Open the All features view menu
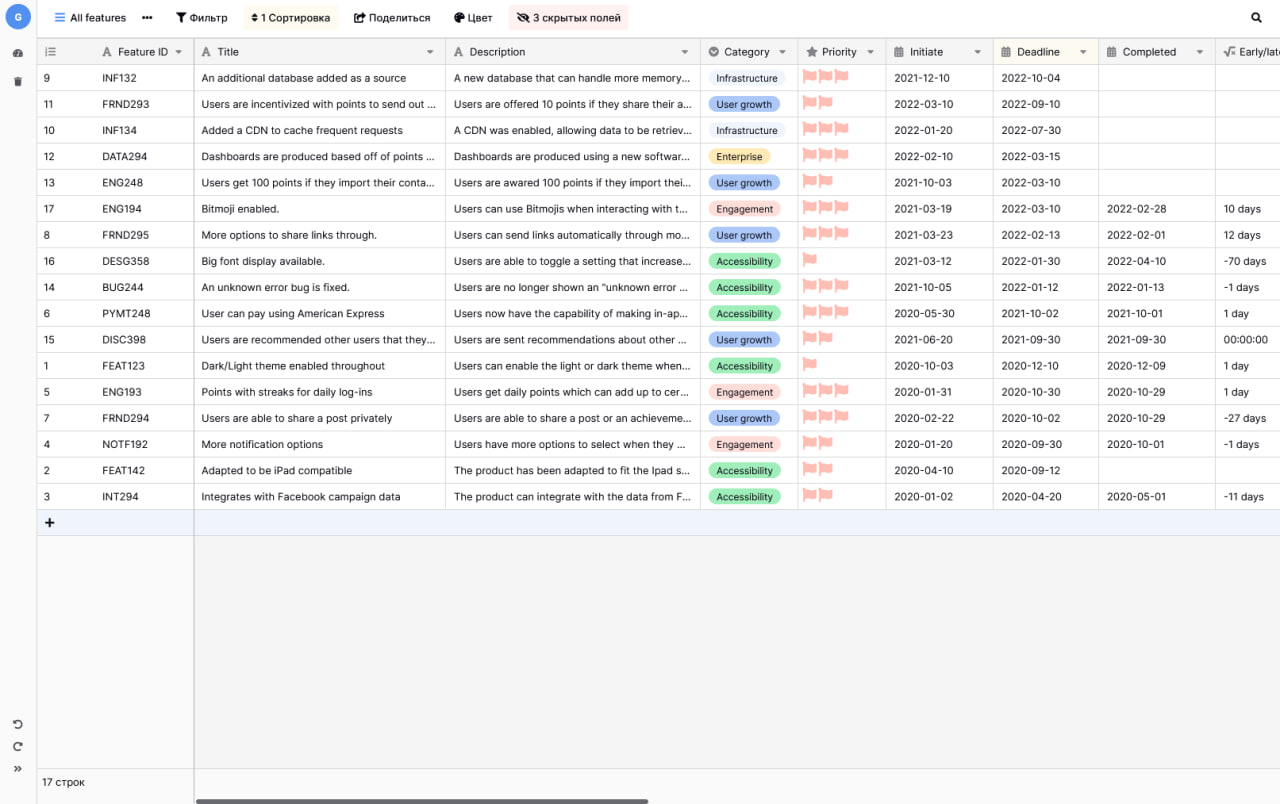The width and height of the screenshot is (1280, 804). [90, 18]
